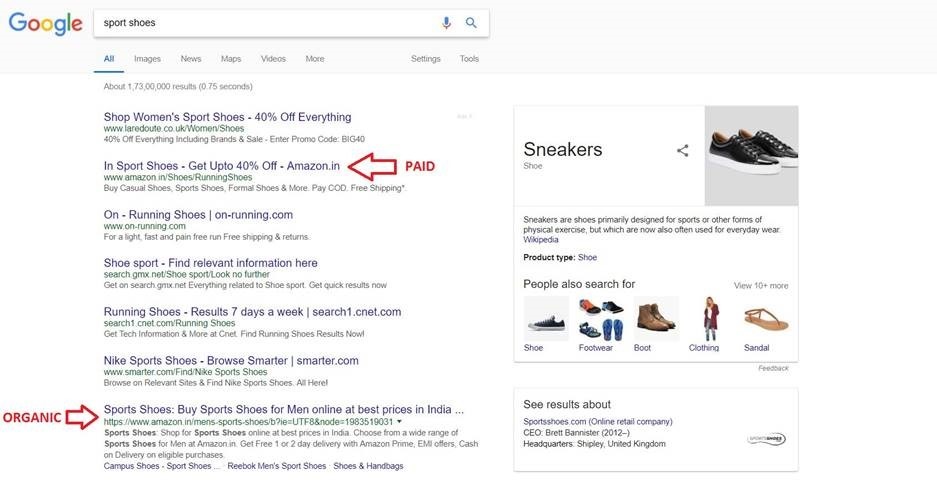This screenshot has width=937, height=486.
Task: Click the Google logo
Action: pyautogui.click(x=44, y=23)
